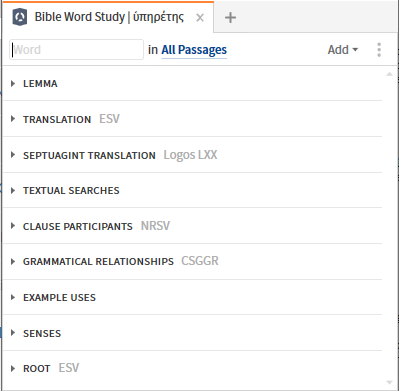Open the All Passages link
Screen dimensions: 399x391
tap(194, 50)
